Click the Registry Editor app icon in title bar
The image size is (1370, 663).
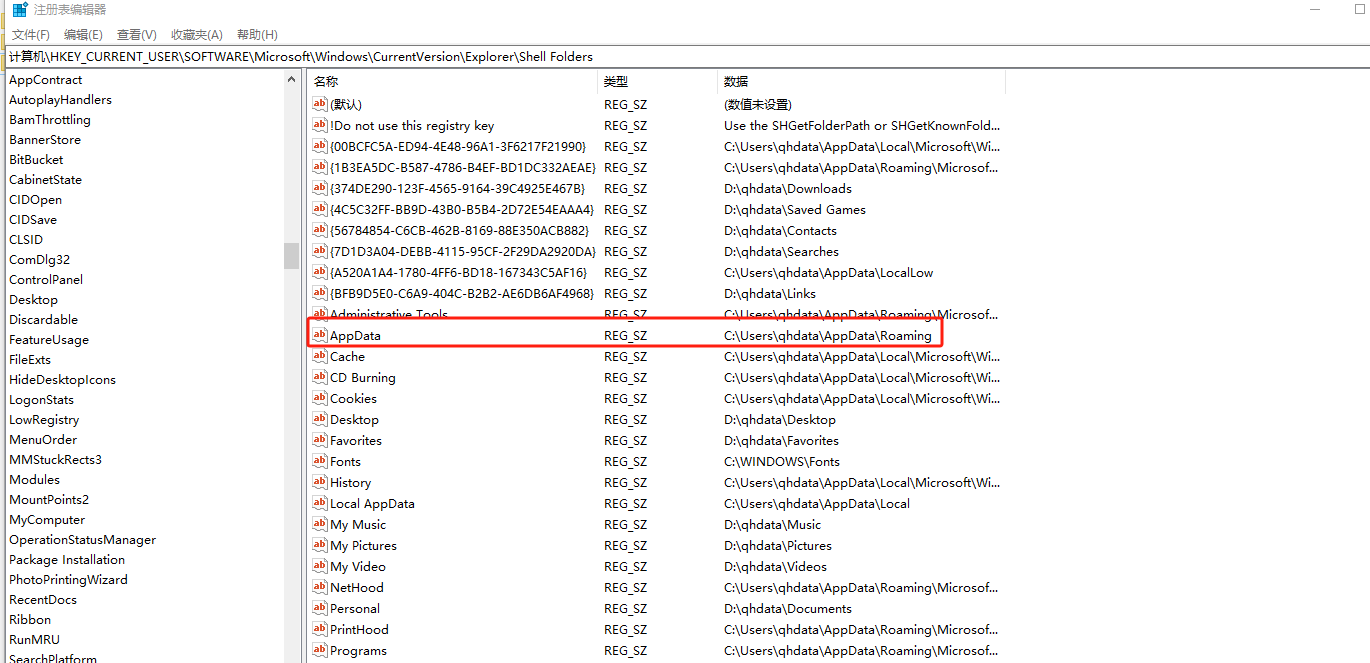click(x=20, y=10)
